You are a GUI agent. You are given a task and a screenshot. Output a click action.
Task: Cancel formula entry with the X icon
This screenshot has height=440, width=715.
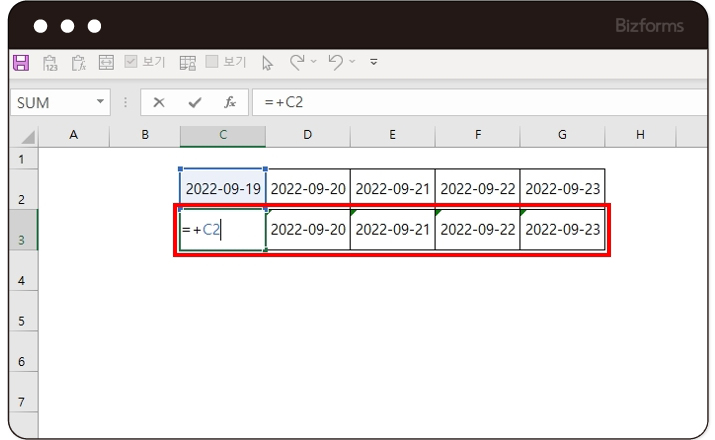[x=159, y=102]
